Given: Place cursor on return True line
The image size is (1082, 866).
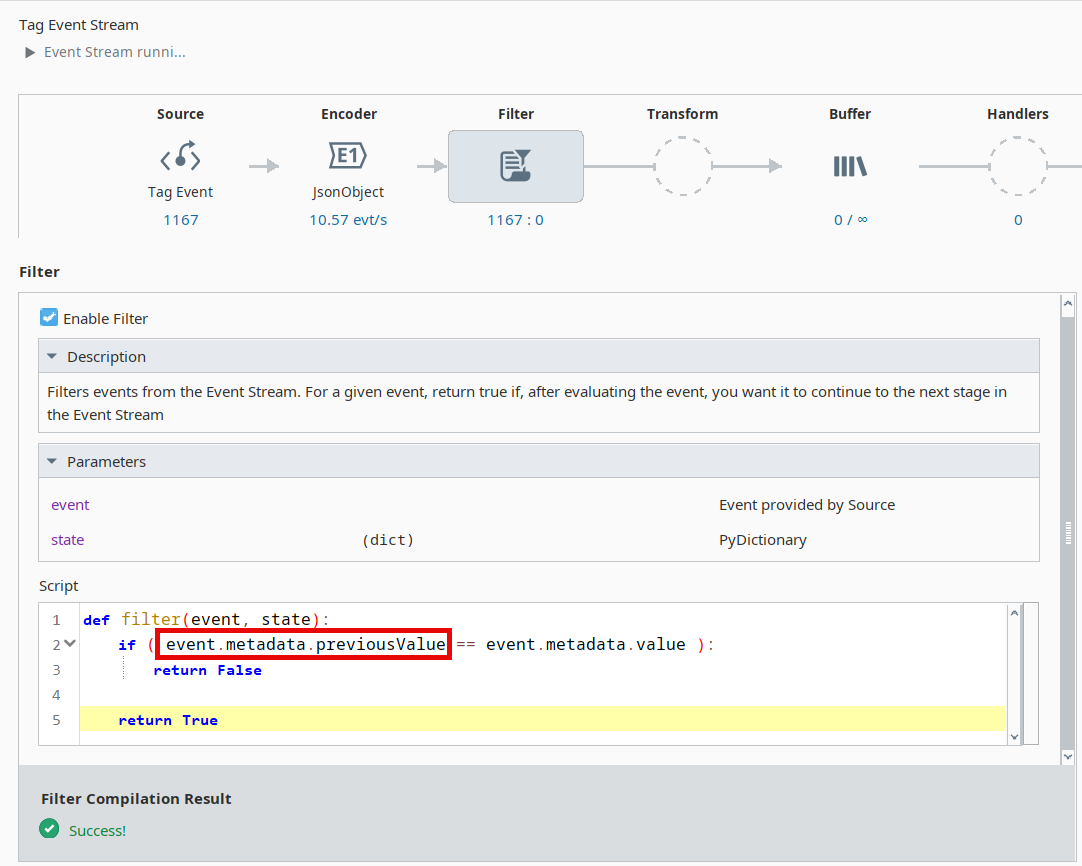Looking at the screenshot, I should click(542, 719).
